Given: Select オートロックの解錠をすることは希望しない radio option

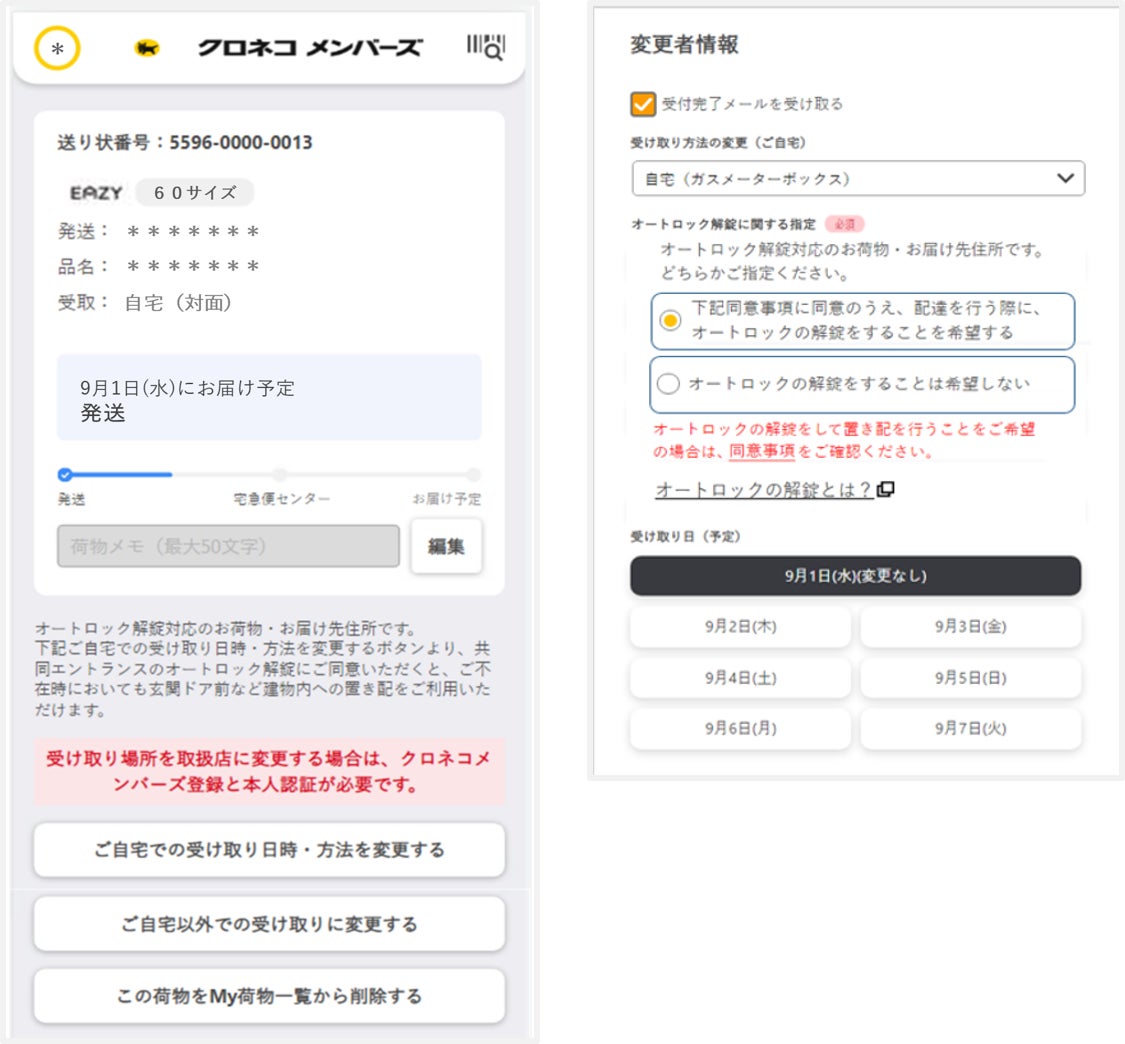Looking at the screenshot, I should click(x=668, y=384).
